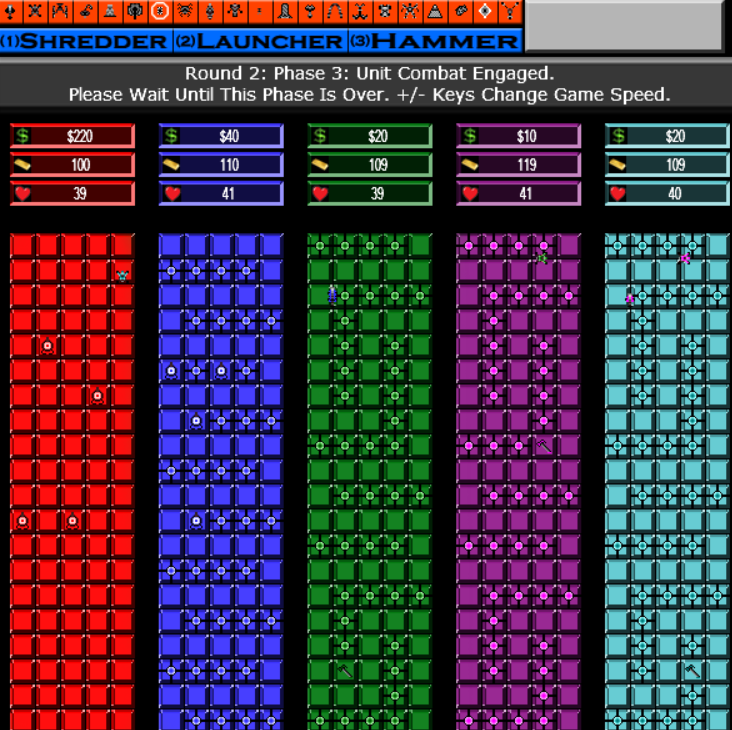This screenshot has width=732, height=730.
Task: Select the arch-shaped unit icon
Action: click(x=335, y=12)
